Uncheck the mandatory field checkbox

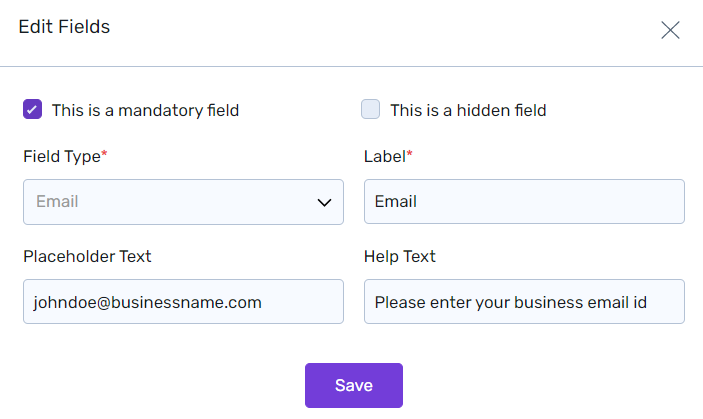33,110
